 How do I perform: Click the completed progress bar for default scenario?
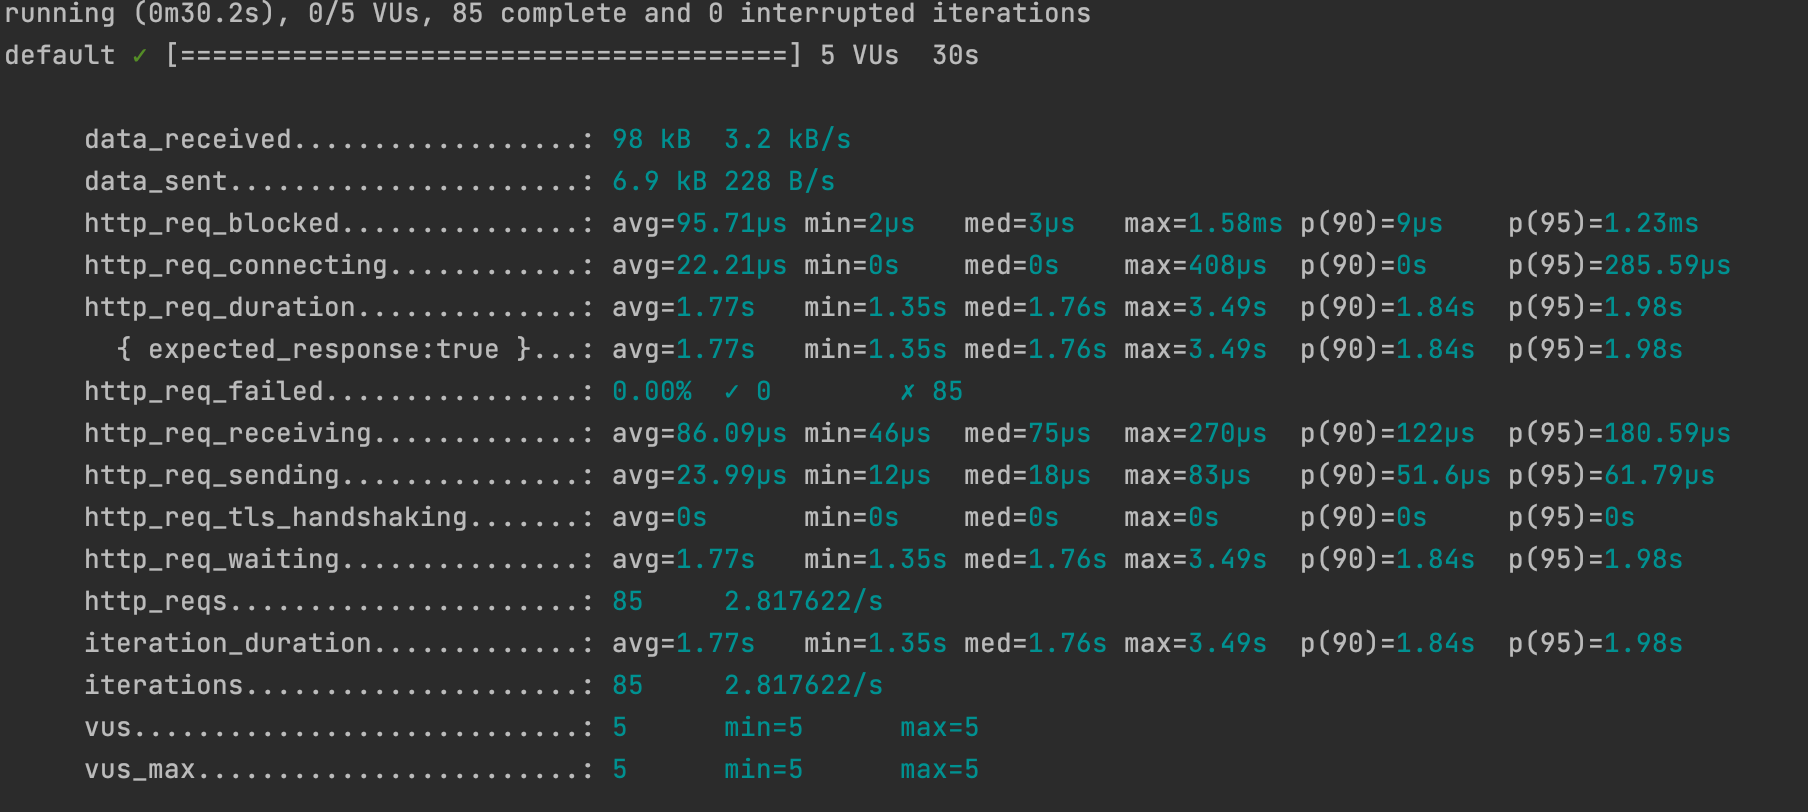483,56
